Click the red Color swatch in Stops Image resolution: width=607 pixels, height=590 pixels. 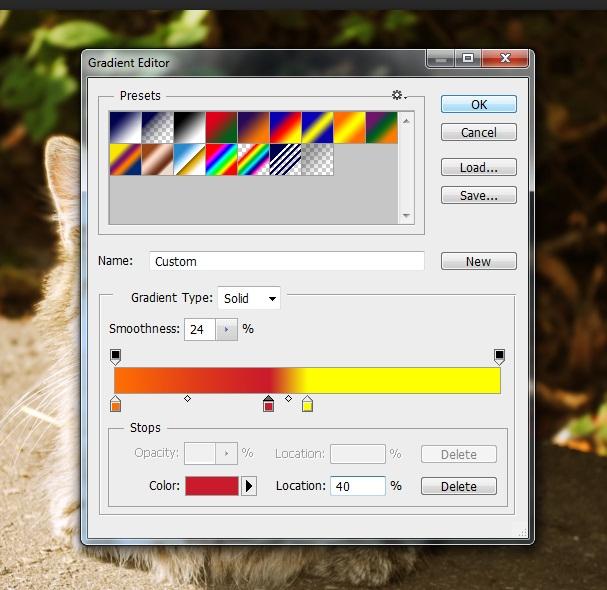[x=211, y=486]
